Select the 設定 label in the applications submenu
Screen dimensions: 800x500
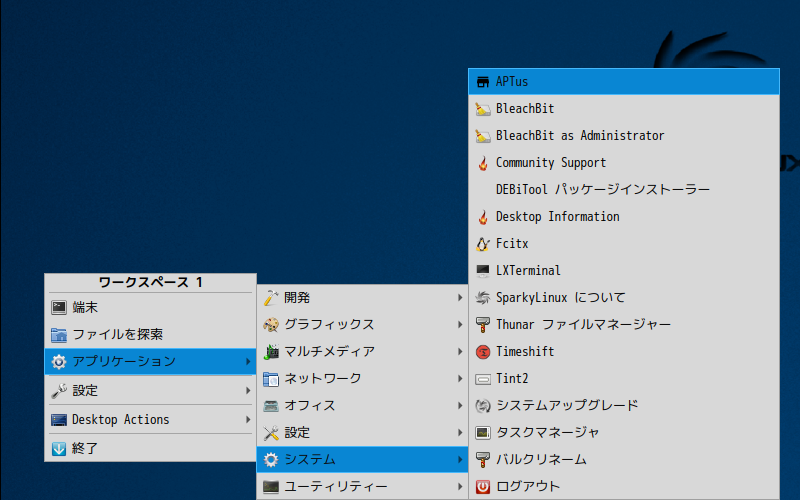[297, 433]
